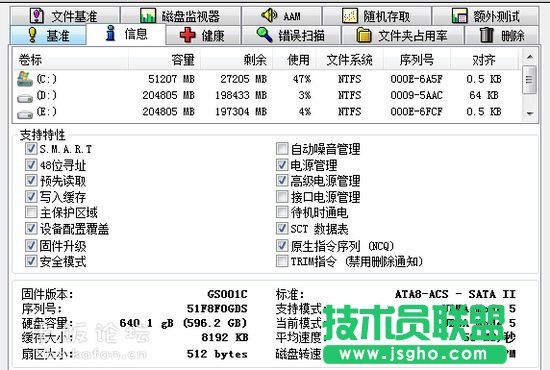The width and height of the screenshot is (550, 370).
Task: Sort by the 卷标 column header
Action: click(x=71, y=60)
